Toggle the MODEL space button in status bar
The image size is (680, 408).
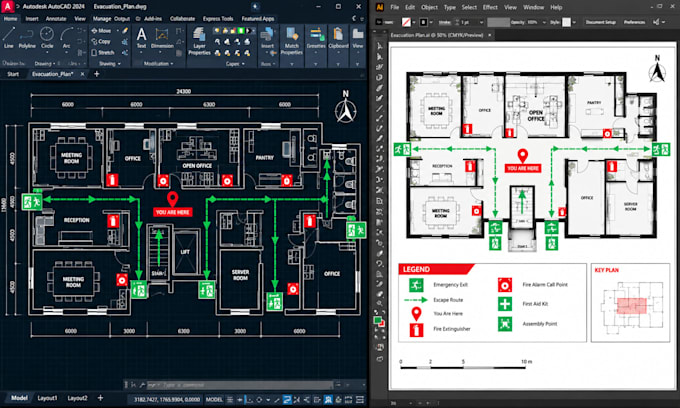(214, 399)
